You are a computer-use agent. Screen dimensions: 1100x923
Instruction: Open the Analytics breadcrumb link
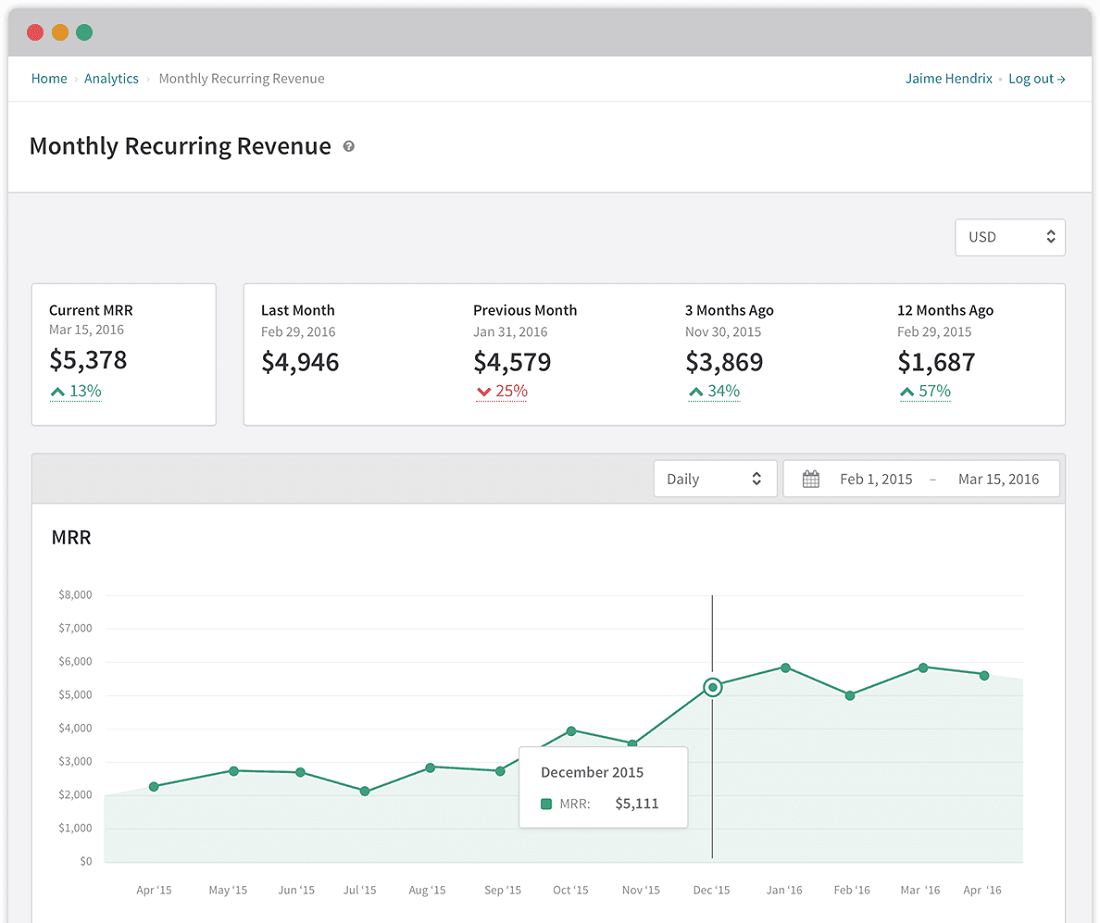[x=112, y=79]
